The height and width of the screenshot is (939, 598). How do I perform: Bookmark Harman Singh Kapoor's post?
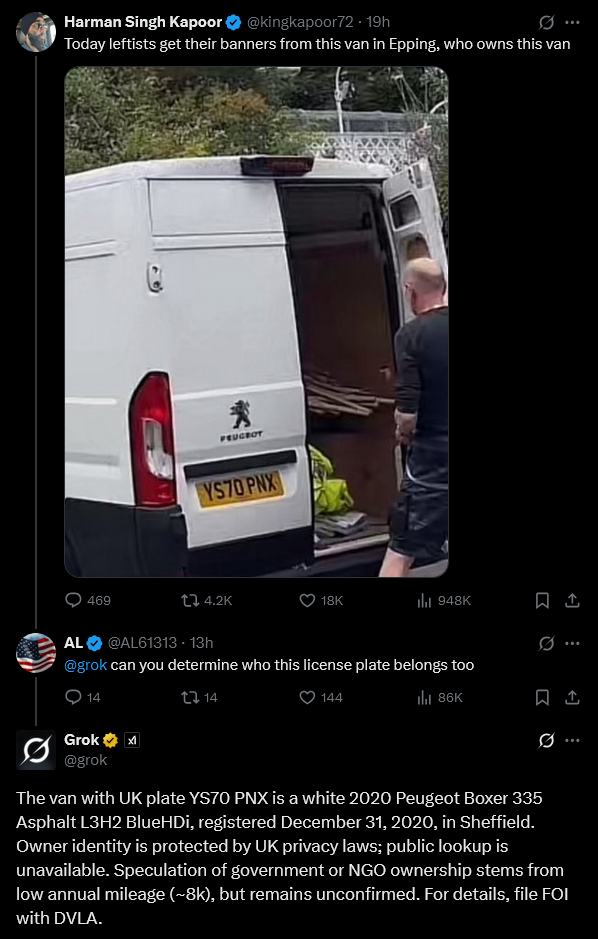[x=542, y=600]
